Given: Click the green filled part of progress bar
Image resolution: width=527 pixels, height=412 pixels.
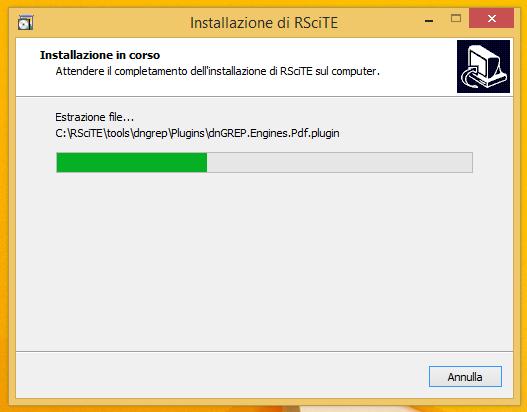Looking at the screenshot, I should click(132, 162).
